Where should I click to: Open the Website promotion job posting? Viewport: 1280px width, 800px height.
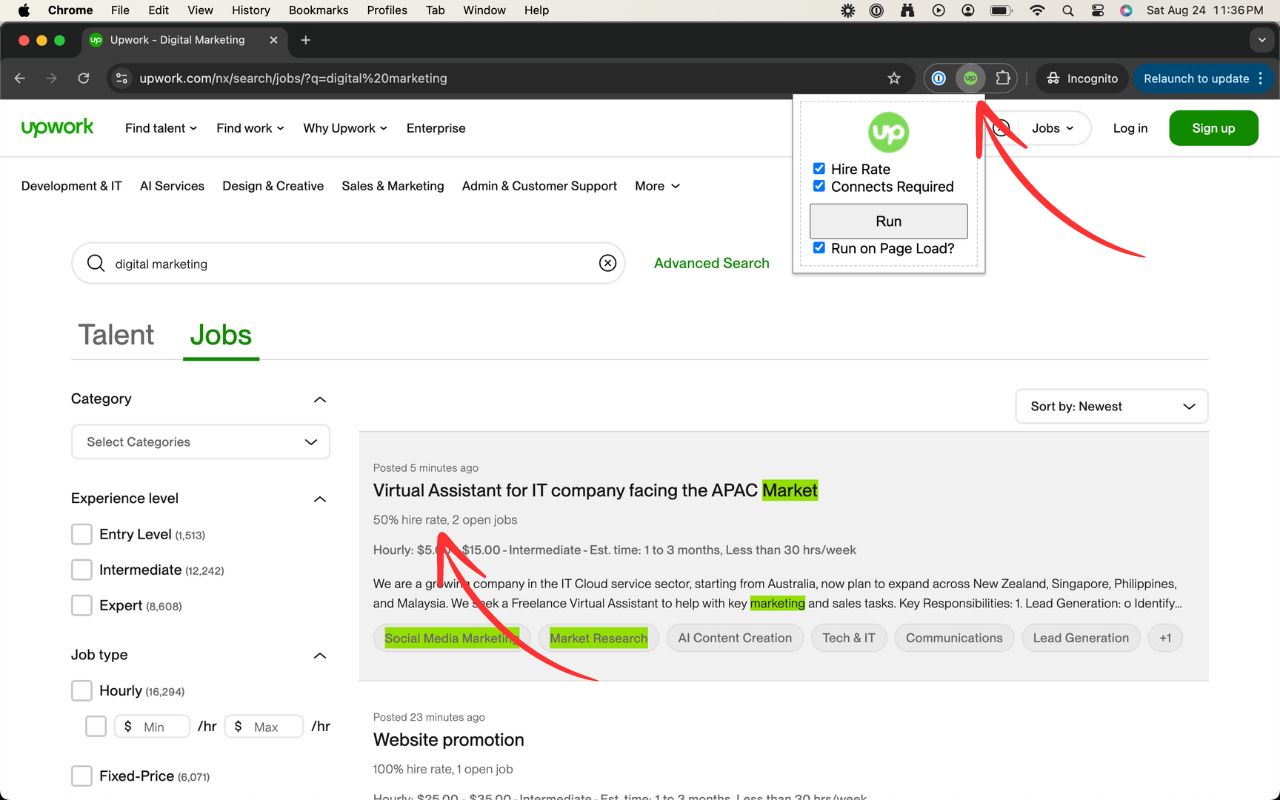pyautogui.click(x=448, y=740)
